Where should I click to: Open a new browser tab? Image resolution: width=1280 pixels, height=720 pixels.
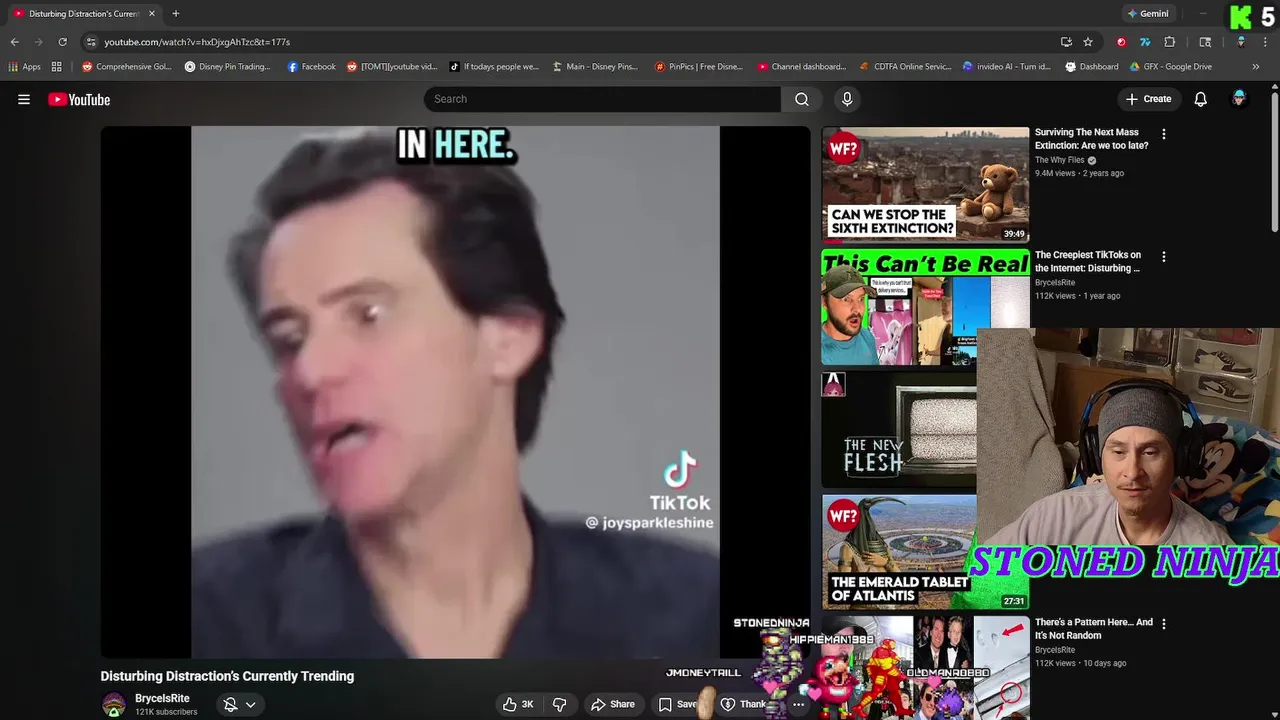point(175,14)
